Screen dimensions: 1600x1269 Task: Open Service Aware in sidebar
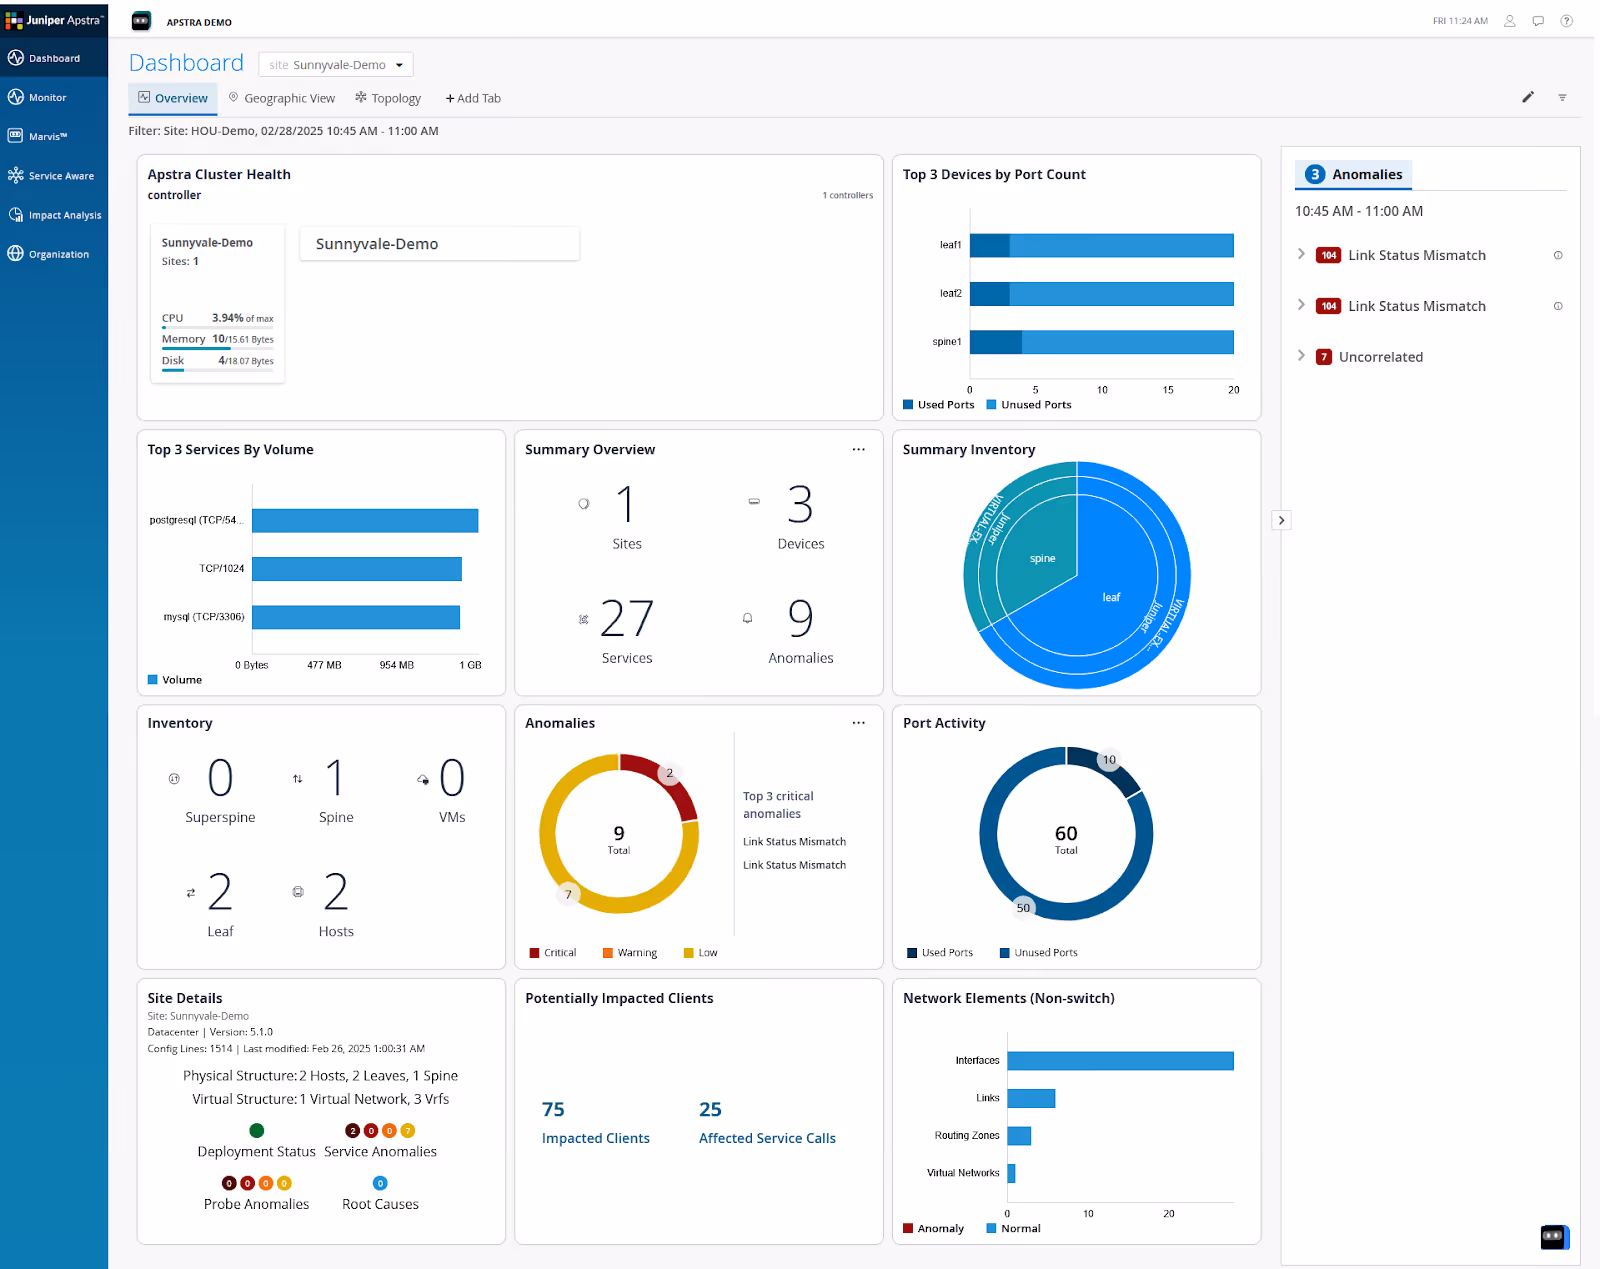pos(54,176)
